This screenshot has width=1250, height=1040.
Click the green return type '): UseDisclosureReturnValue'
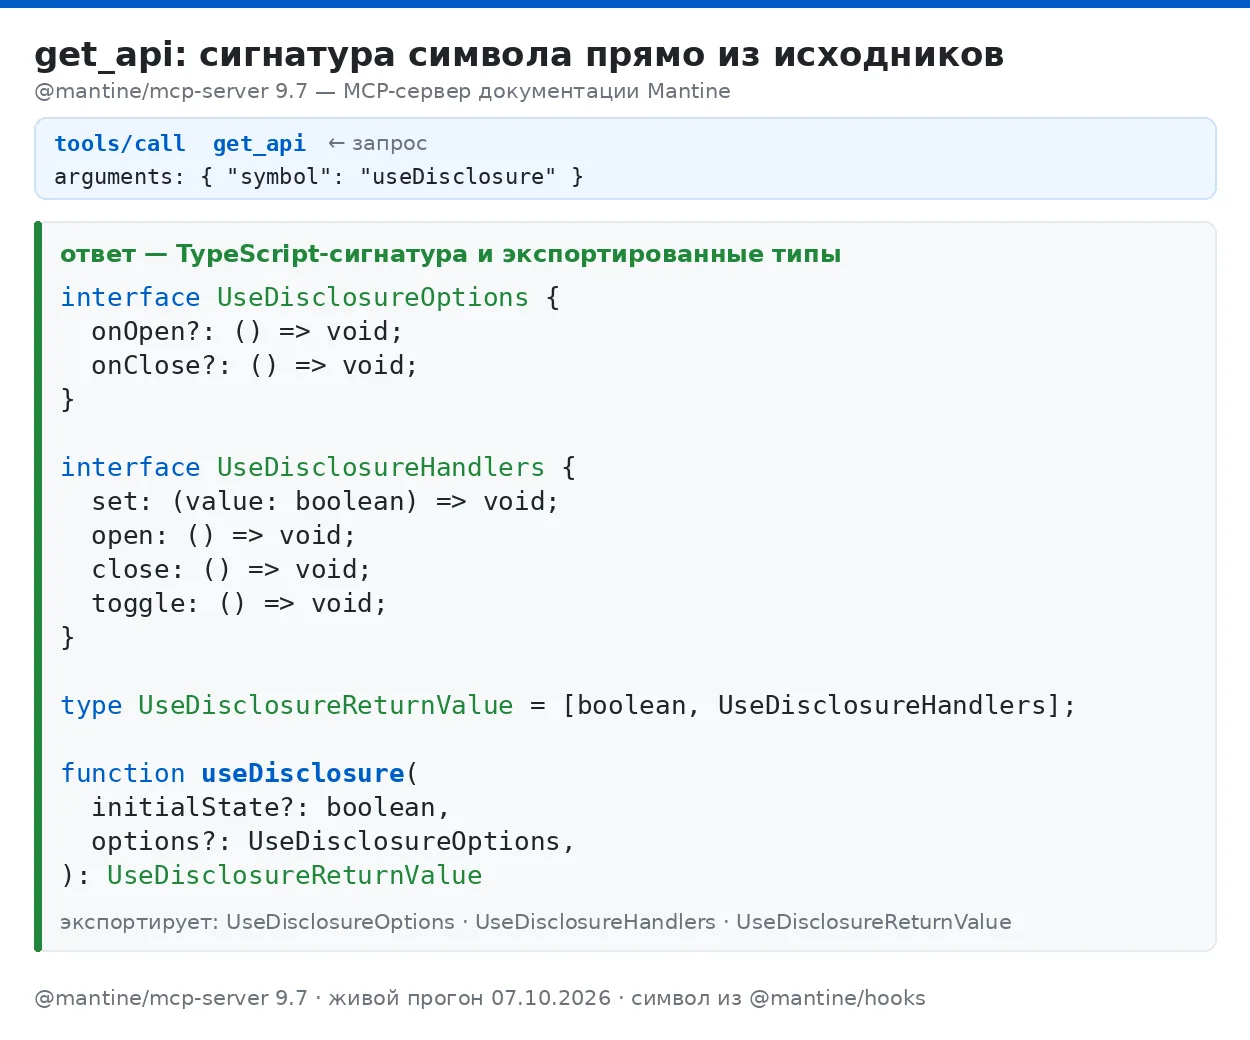click(x=271, y=876)
